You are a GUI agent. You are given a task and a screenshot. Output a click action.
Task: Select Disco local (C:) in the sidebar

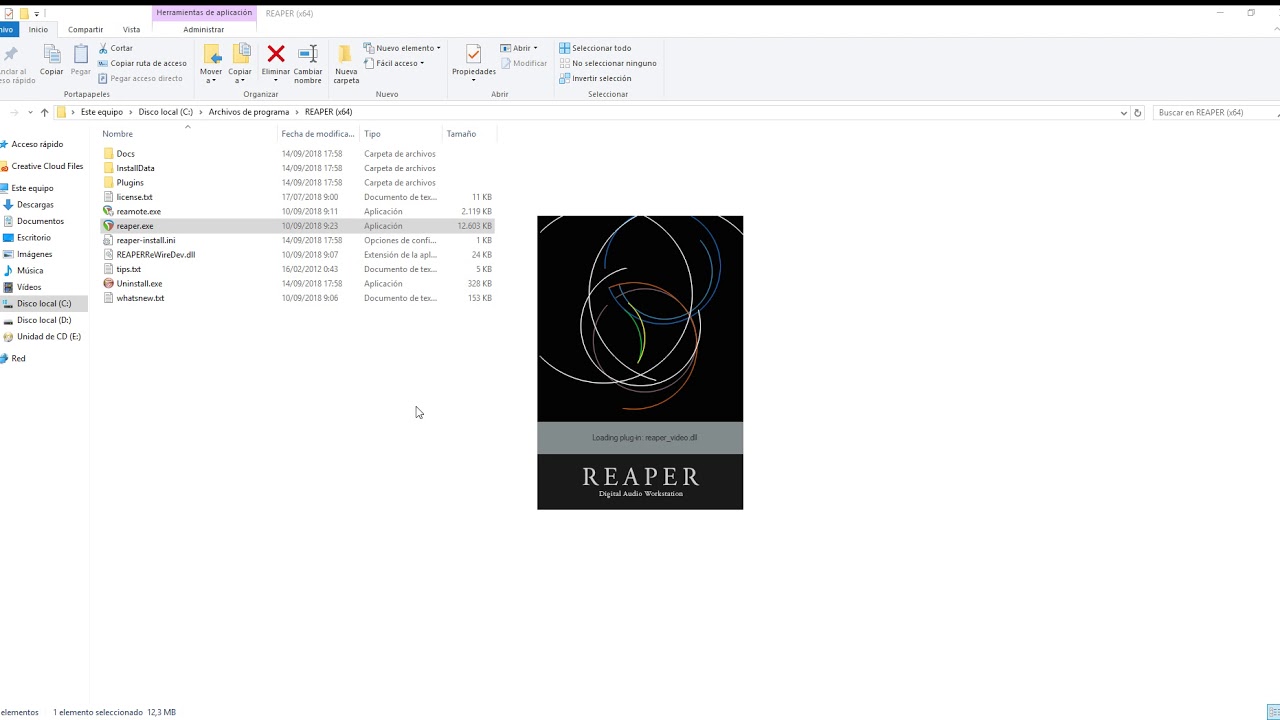pyautogui.click(x=43, y=304)
